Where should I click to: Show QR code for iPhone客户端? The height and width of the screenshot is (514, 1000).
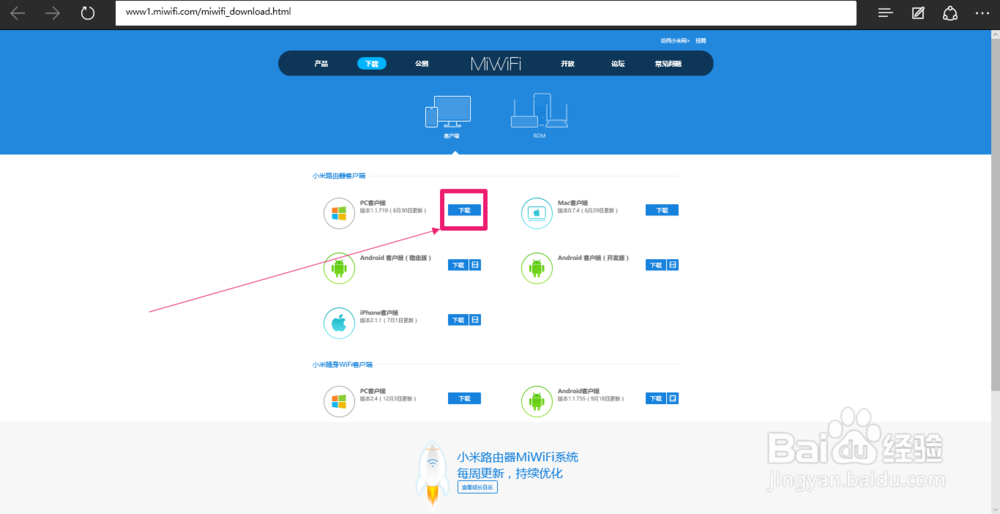click(475, 319)
